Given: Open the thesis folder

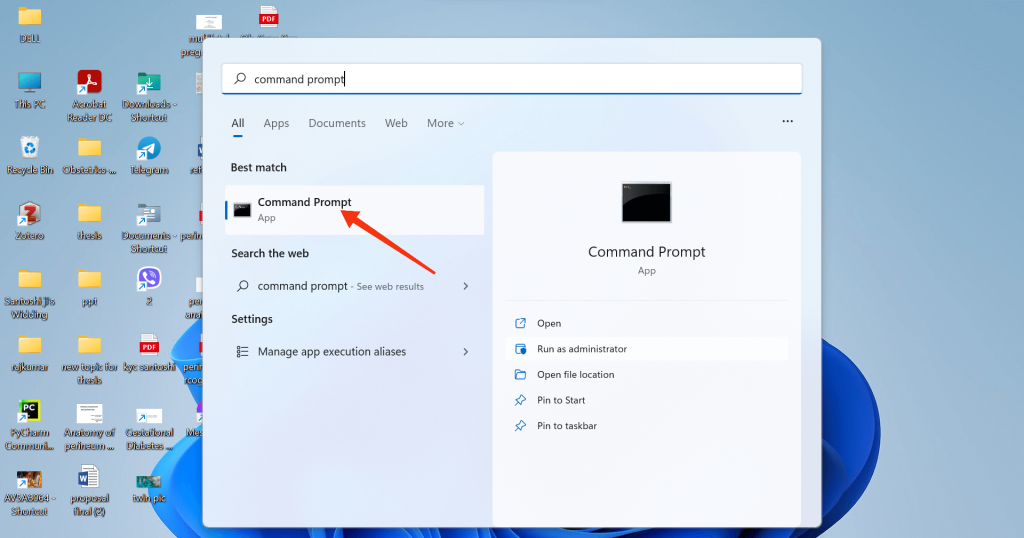Looking at the screenshot, I should point(89,222).
